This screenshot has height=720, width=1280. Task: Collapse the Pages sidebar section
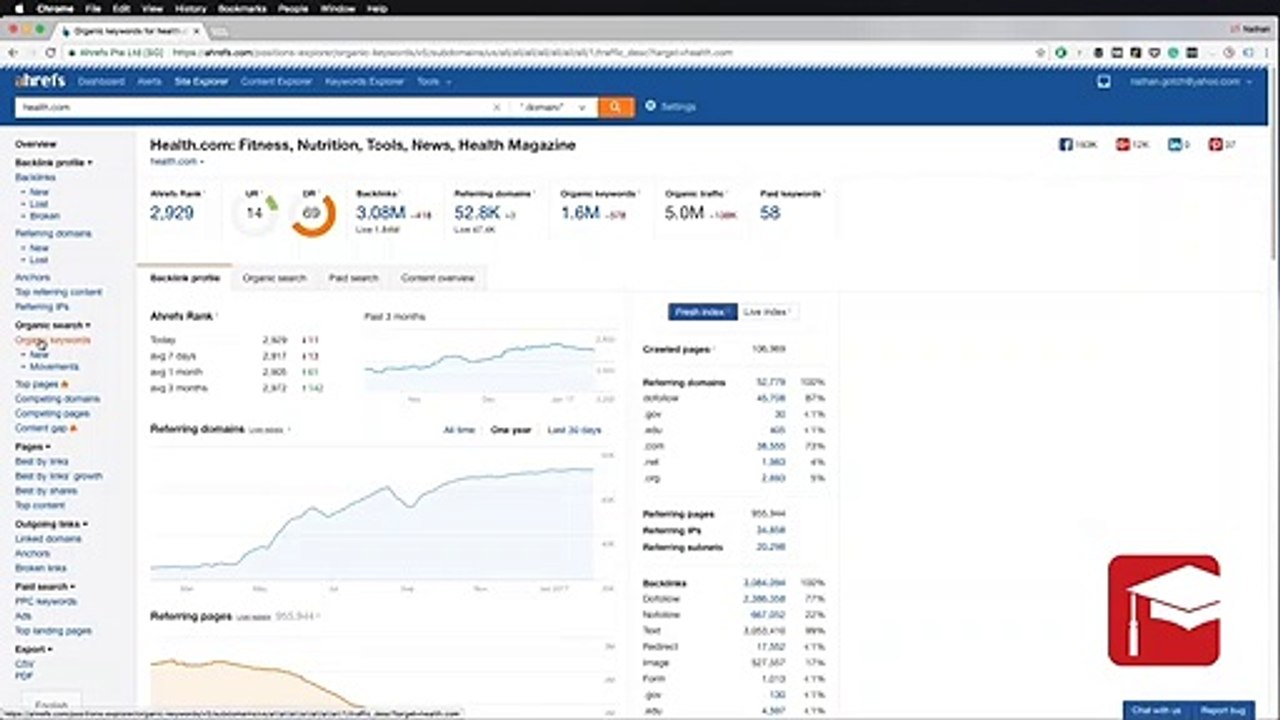coord(32,447)
